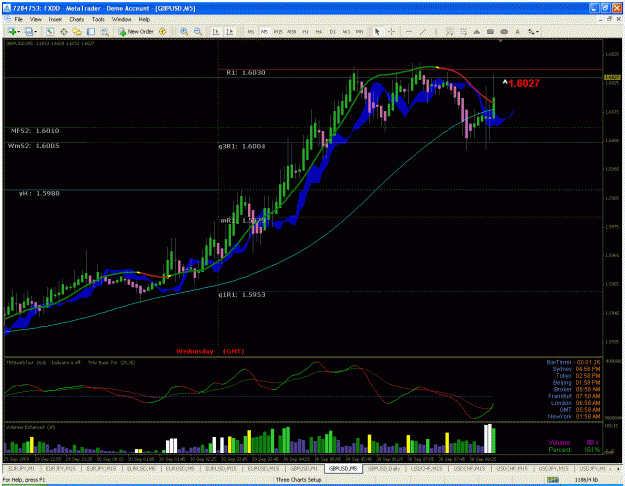Click the connection status bars icon
The image size is (625, 486).
point(552,480)
